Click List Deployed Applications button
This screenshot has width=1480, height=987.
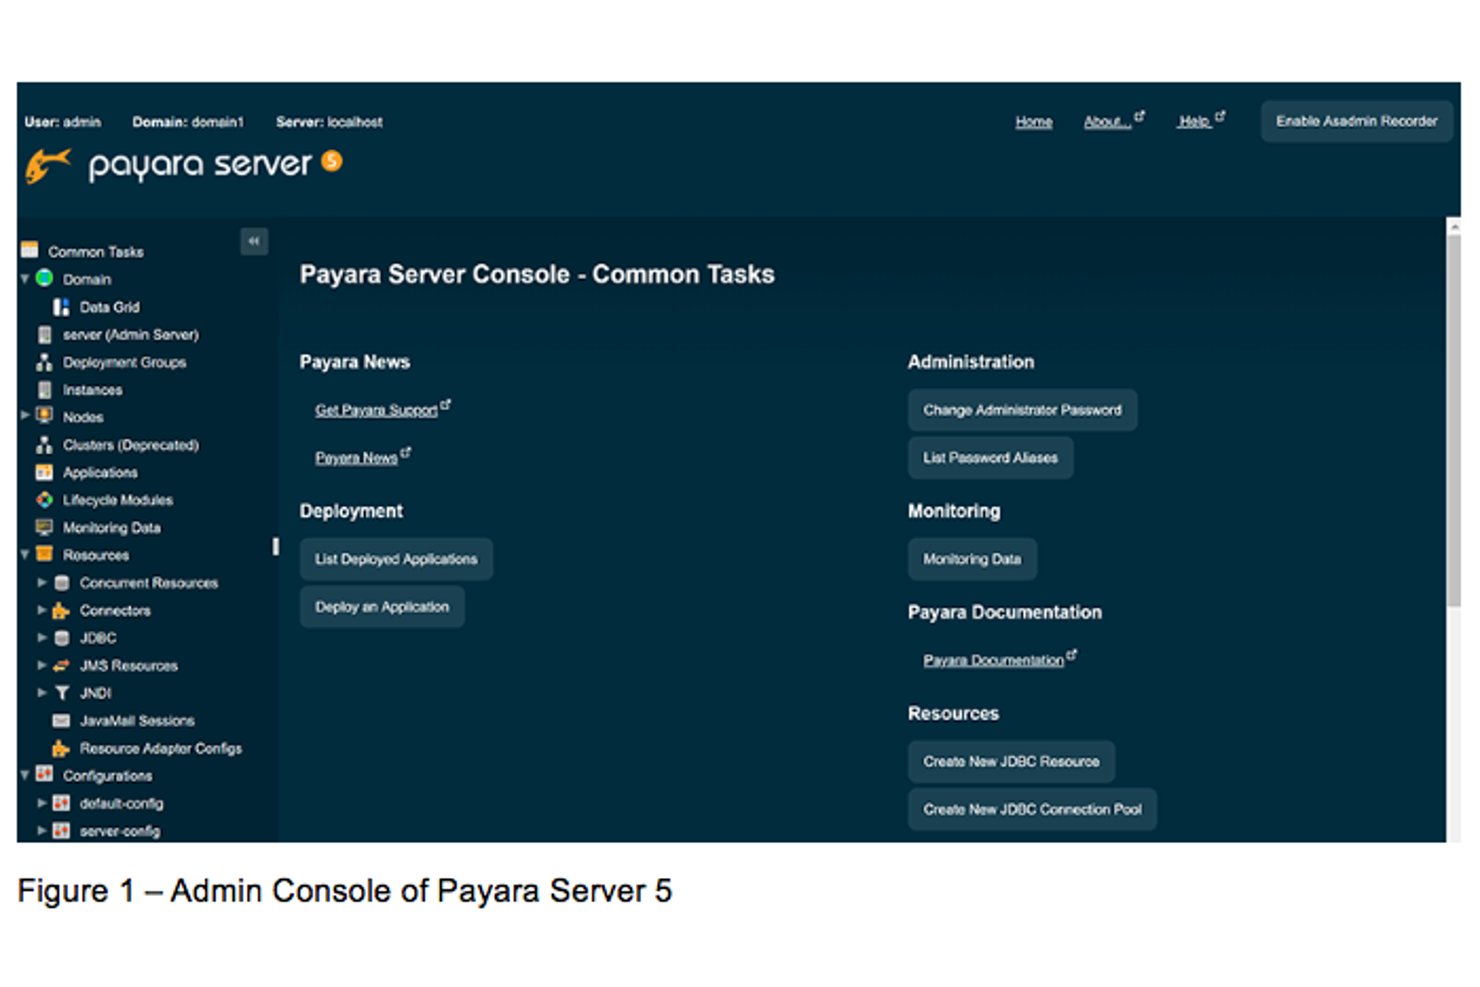(396, 559)
